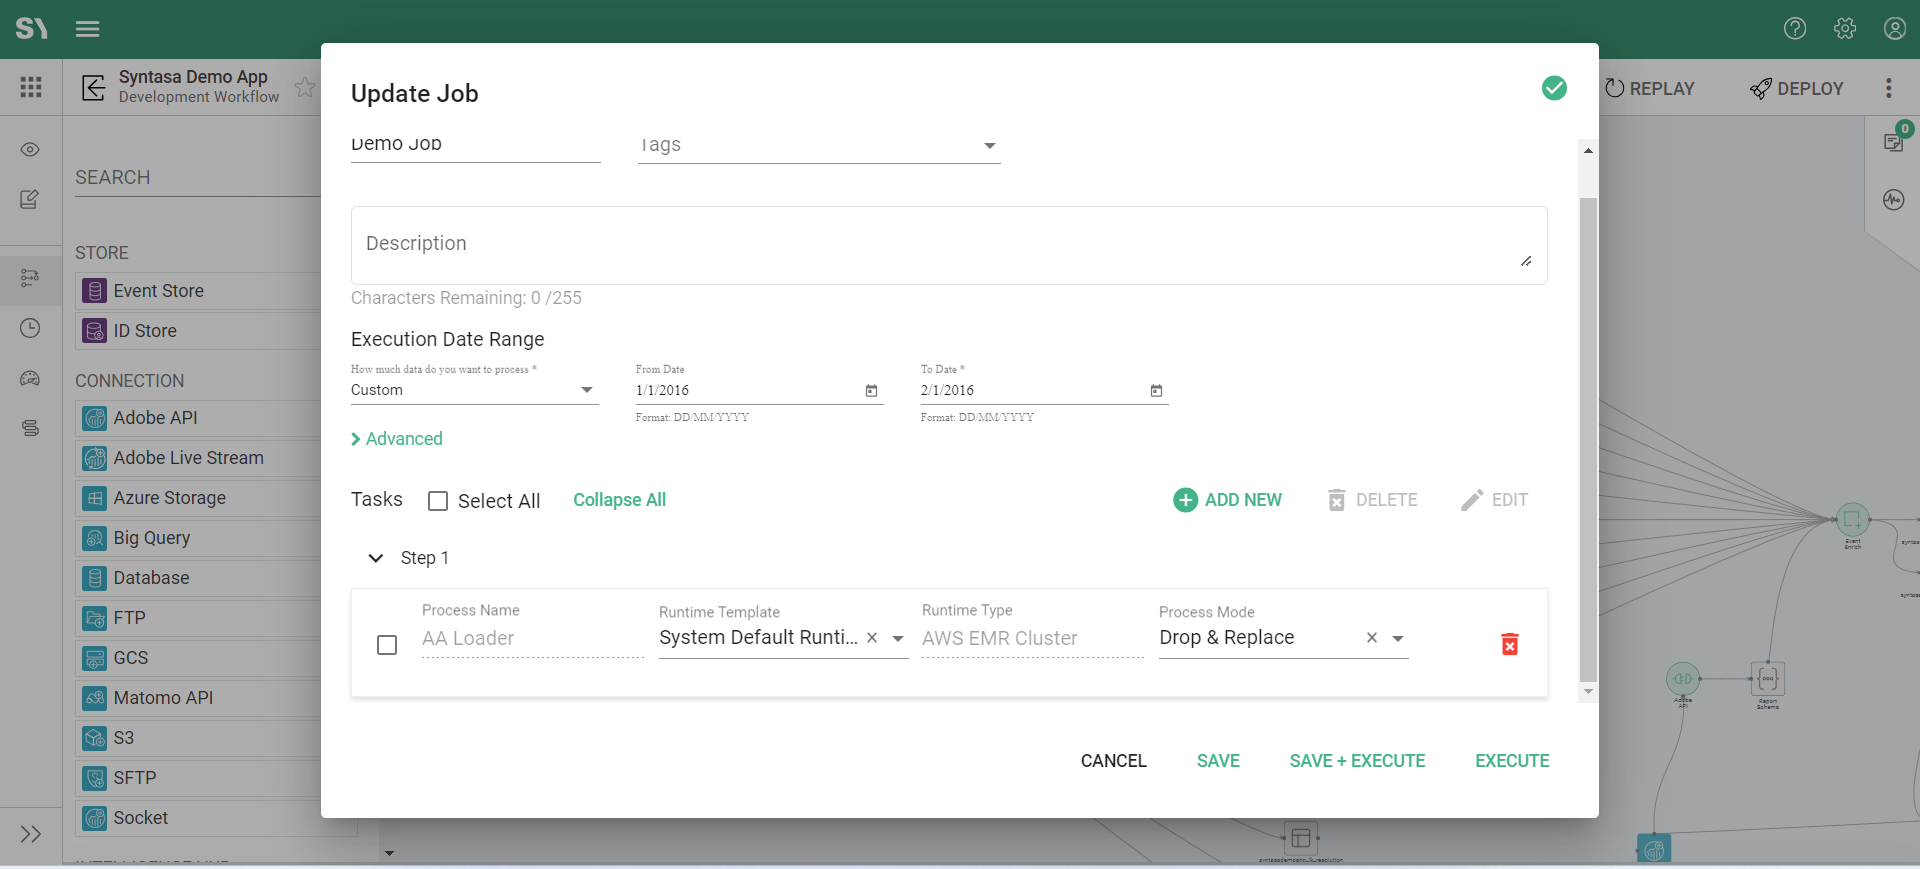Check the Select All tasks checkbox
The width and height of the screenshot is (1920, 869).
pyautogui.click(x=438, y=501)
